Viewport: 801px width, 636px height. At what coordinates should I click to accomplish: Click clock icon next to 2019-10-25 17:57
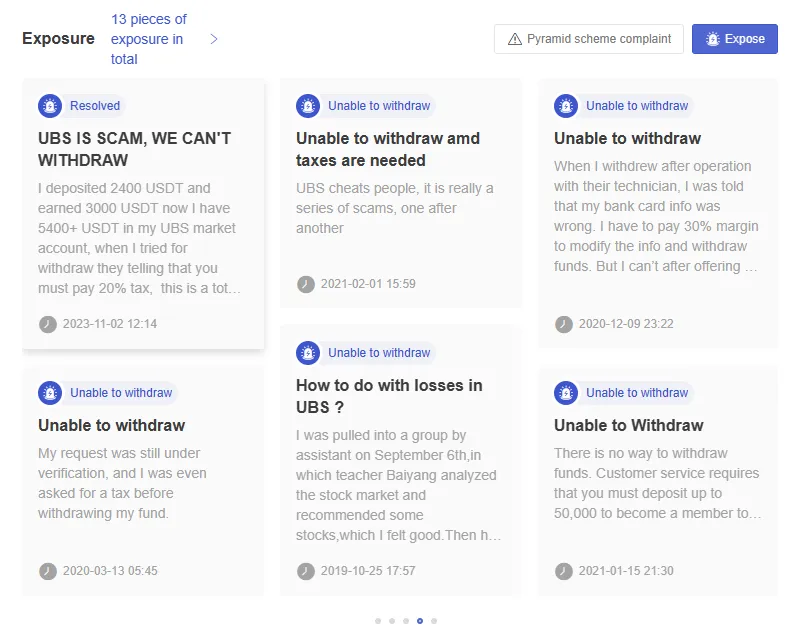click(x=306, y=571)
